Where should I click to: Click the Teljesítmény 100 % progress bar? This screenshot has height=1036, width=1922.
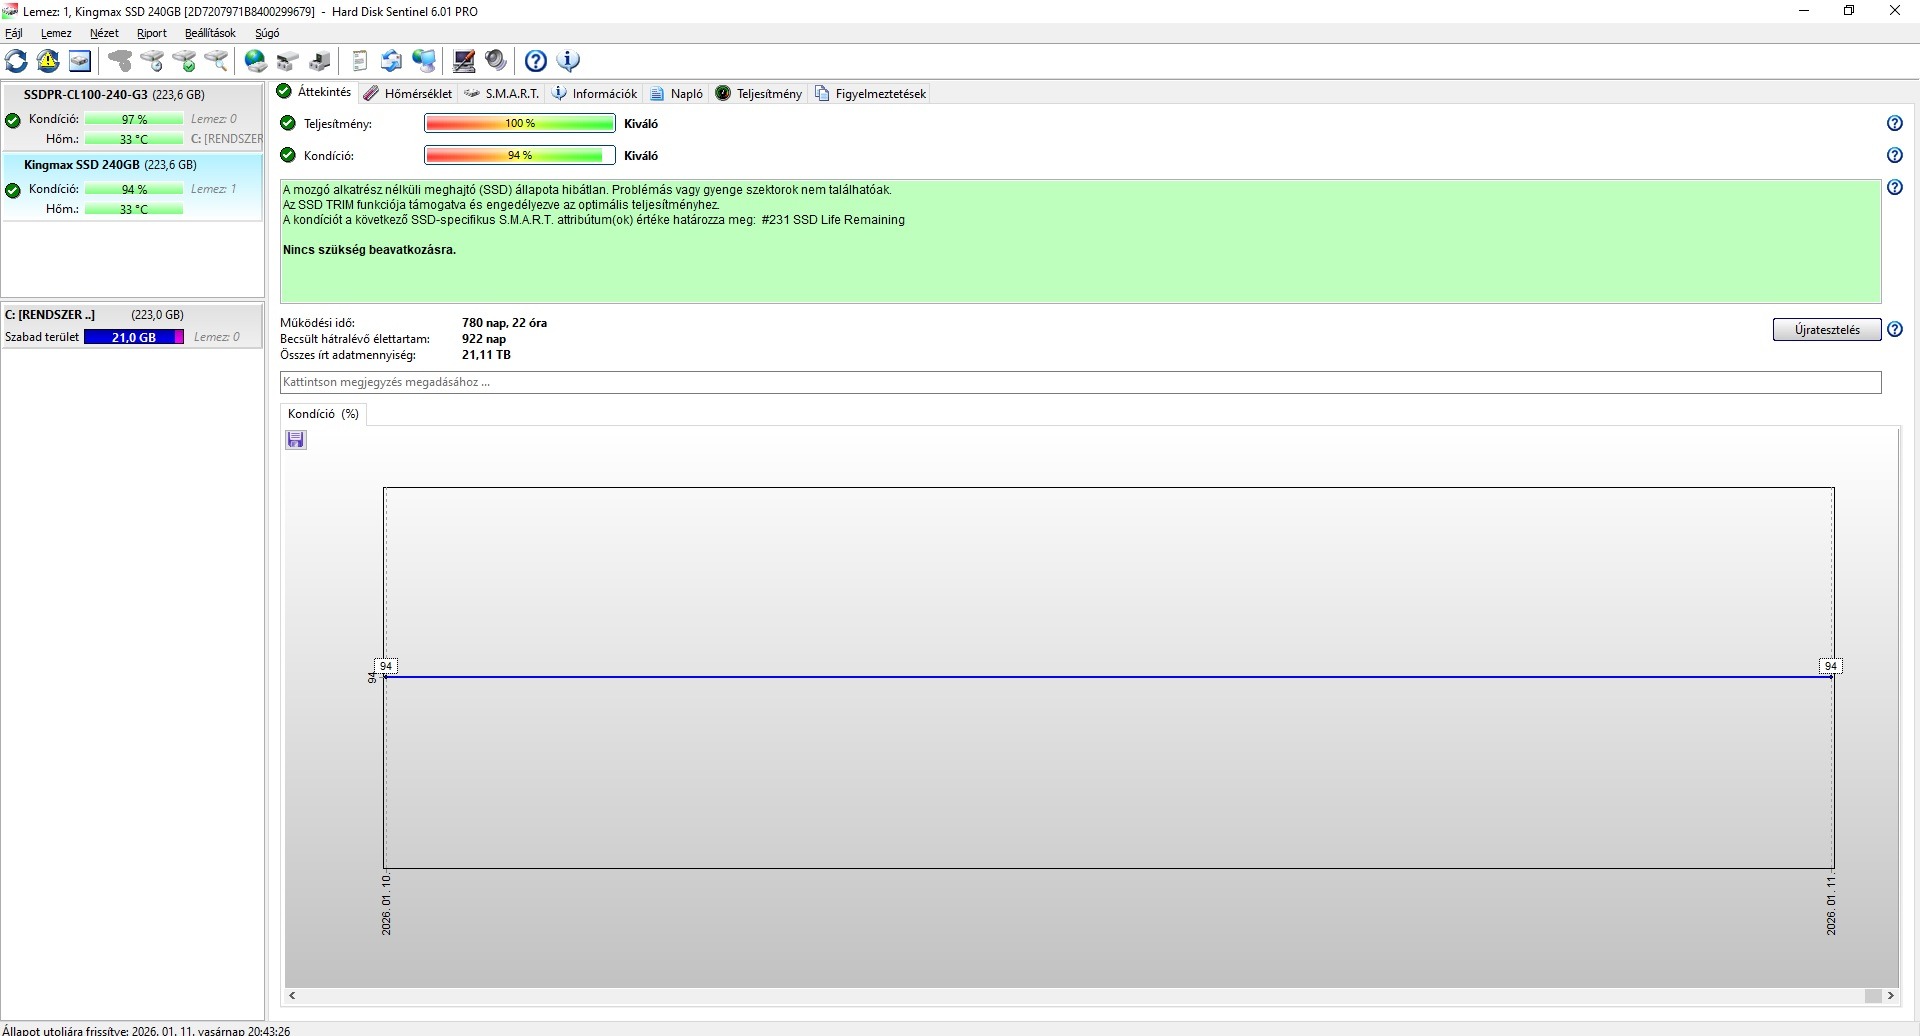[520, 123]
